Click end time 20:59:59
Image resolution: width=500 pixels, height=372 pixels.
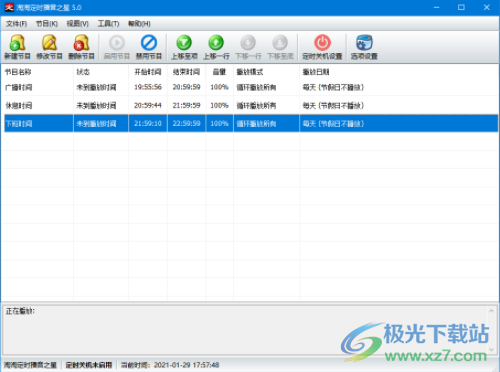[186, 87]
